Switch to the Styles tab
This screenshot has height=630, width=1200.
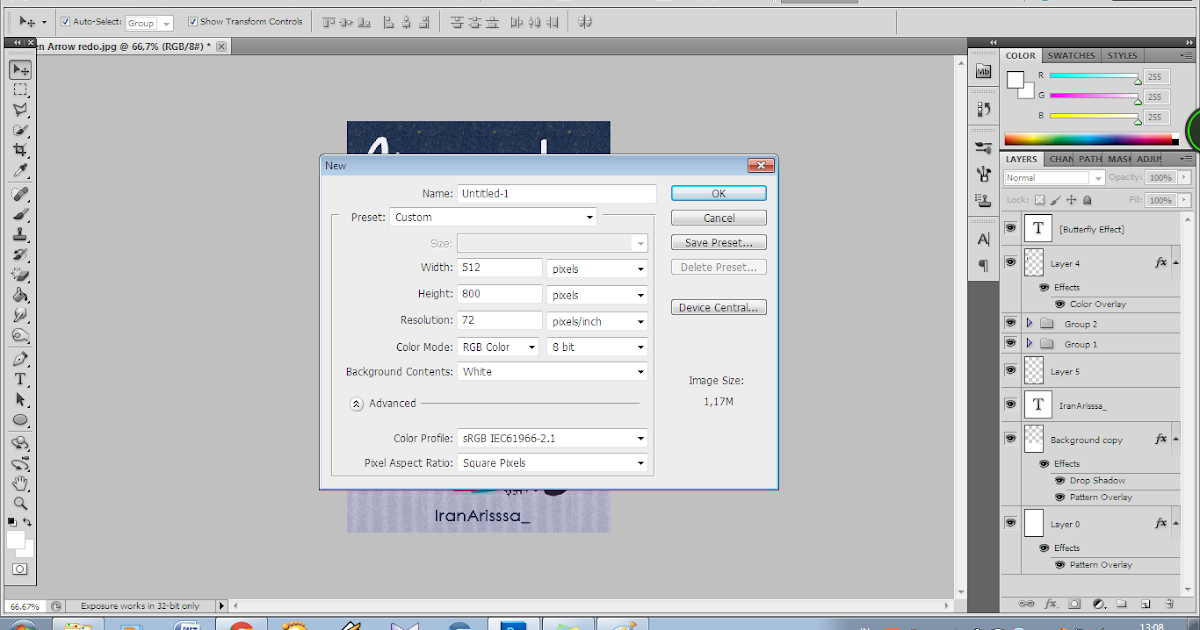click(x=1122, y=56)
